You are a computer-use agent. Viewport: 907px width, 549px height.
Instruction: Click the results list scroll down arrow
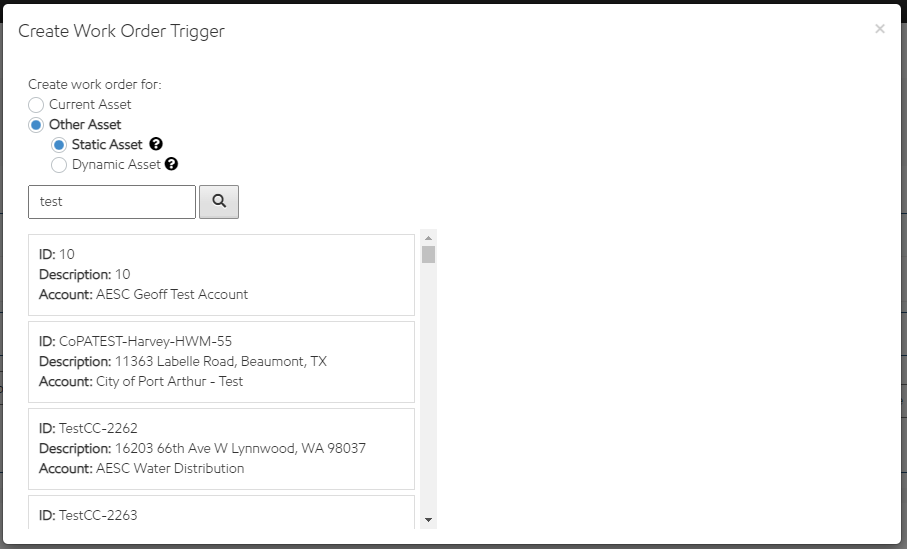pyautogui.click(x=428, y=520)
